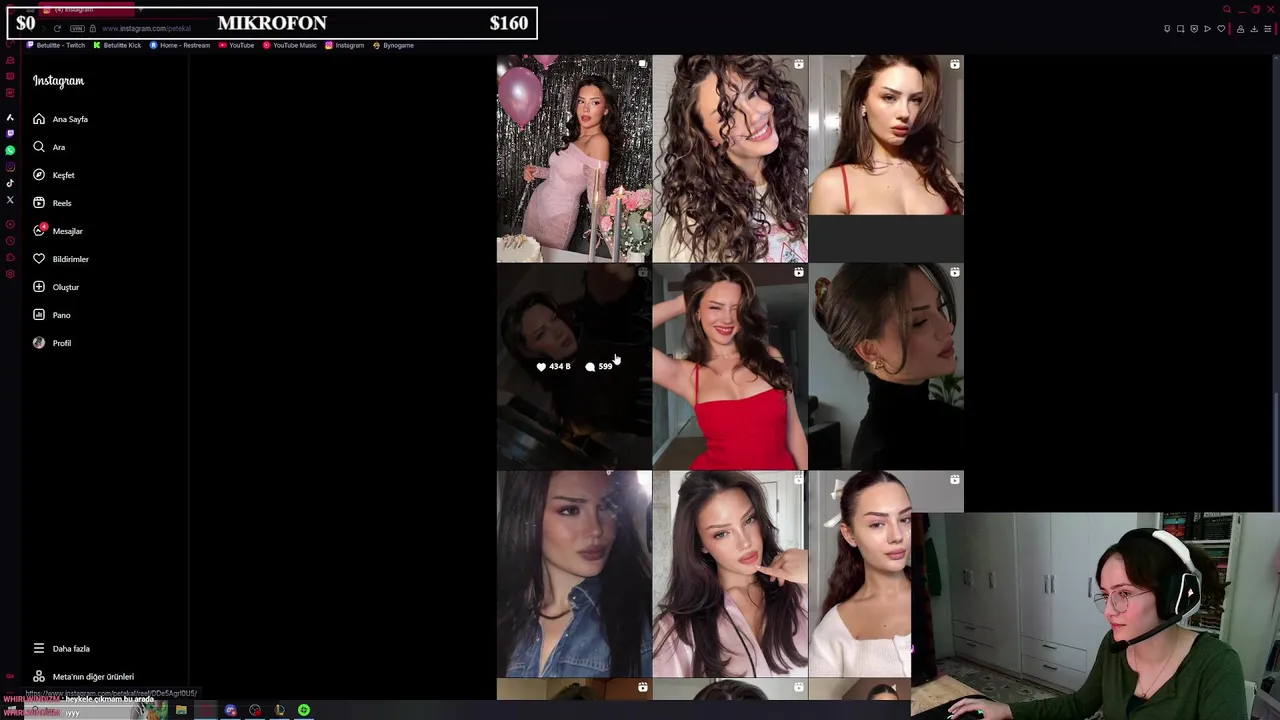
Task: Click Twitch icon in browser sidebar
Action: pos(10,134)
